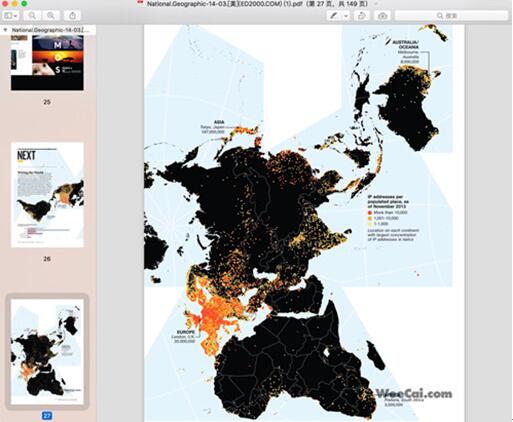The height and width of the screenshot is (422, 513).
Task: Open the share icon in toolbar
Action: [x=72, y=16]
